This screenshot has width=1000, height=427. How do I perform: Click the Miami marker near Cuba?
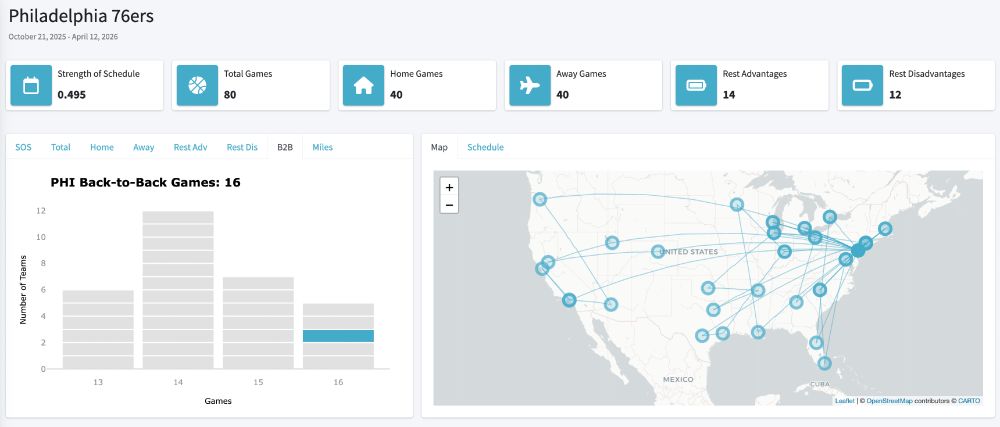coord(824,363)
